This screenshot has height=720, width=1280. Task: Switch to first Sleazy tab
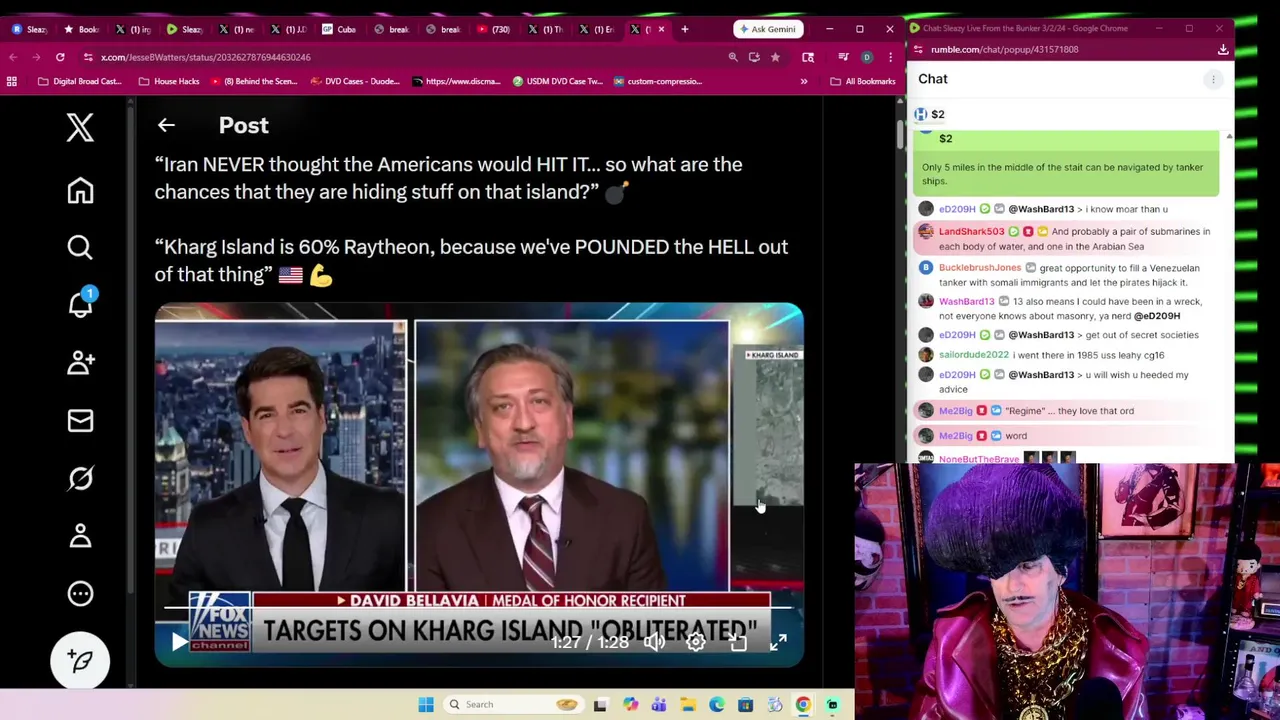point(30,29)
